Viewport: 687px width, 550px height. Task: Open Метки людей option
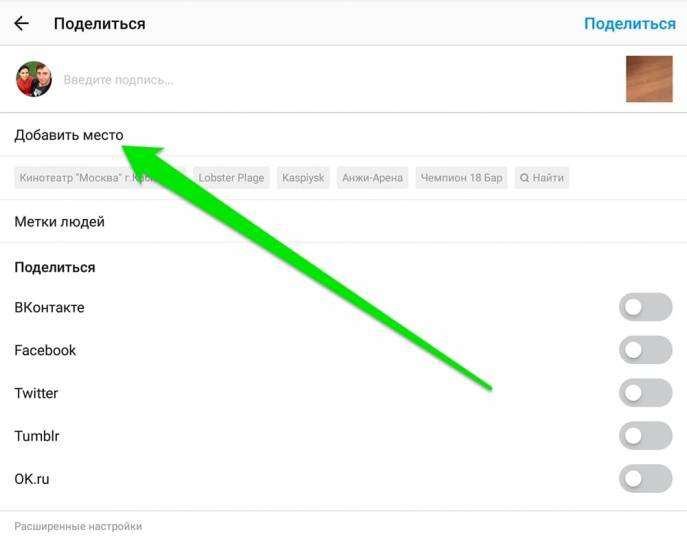tap(60, 222)
